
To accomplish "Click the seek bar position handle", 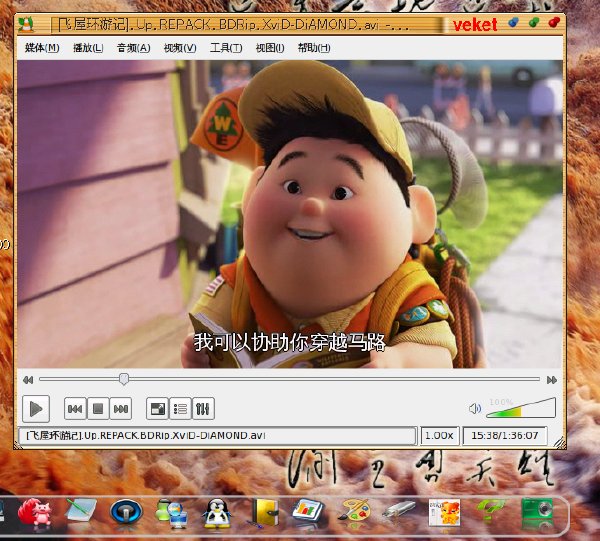I will tap(124, 379).
